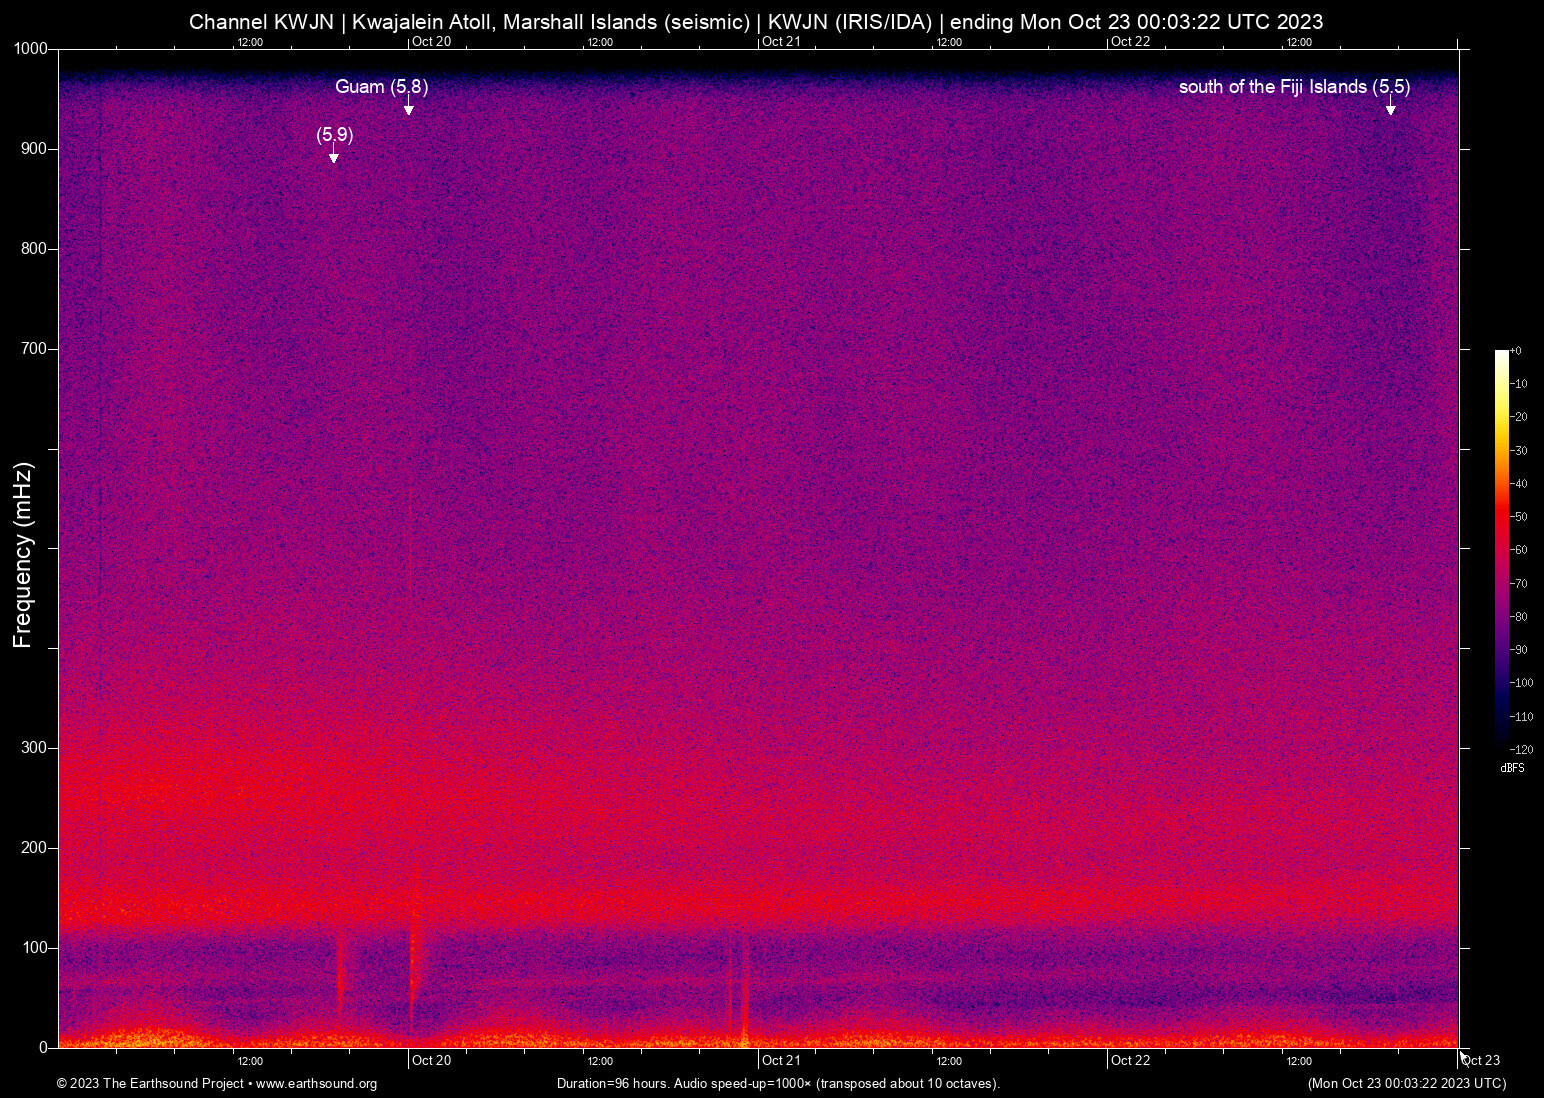Click the arrow marker under the (5.9) label

tap(334, 155)
